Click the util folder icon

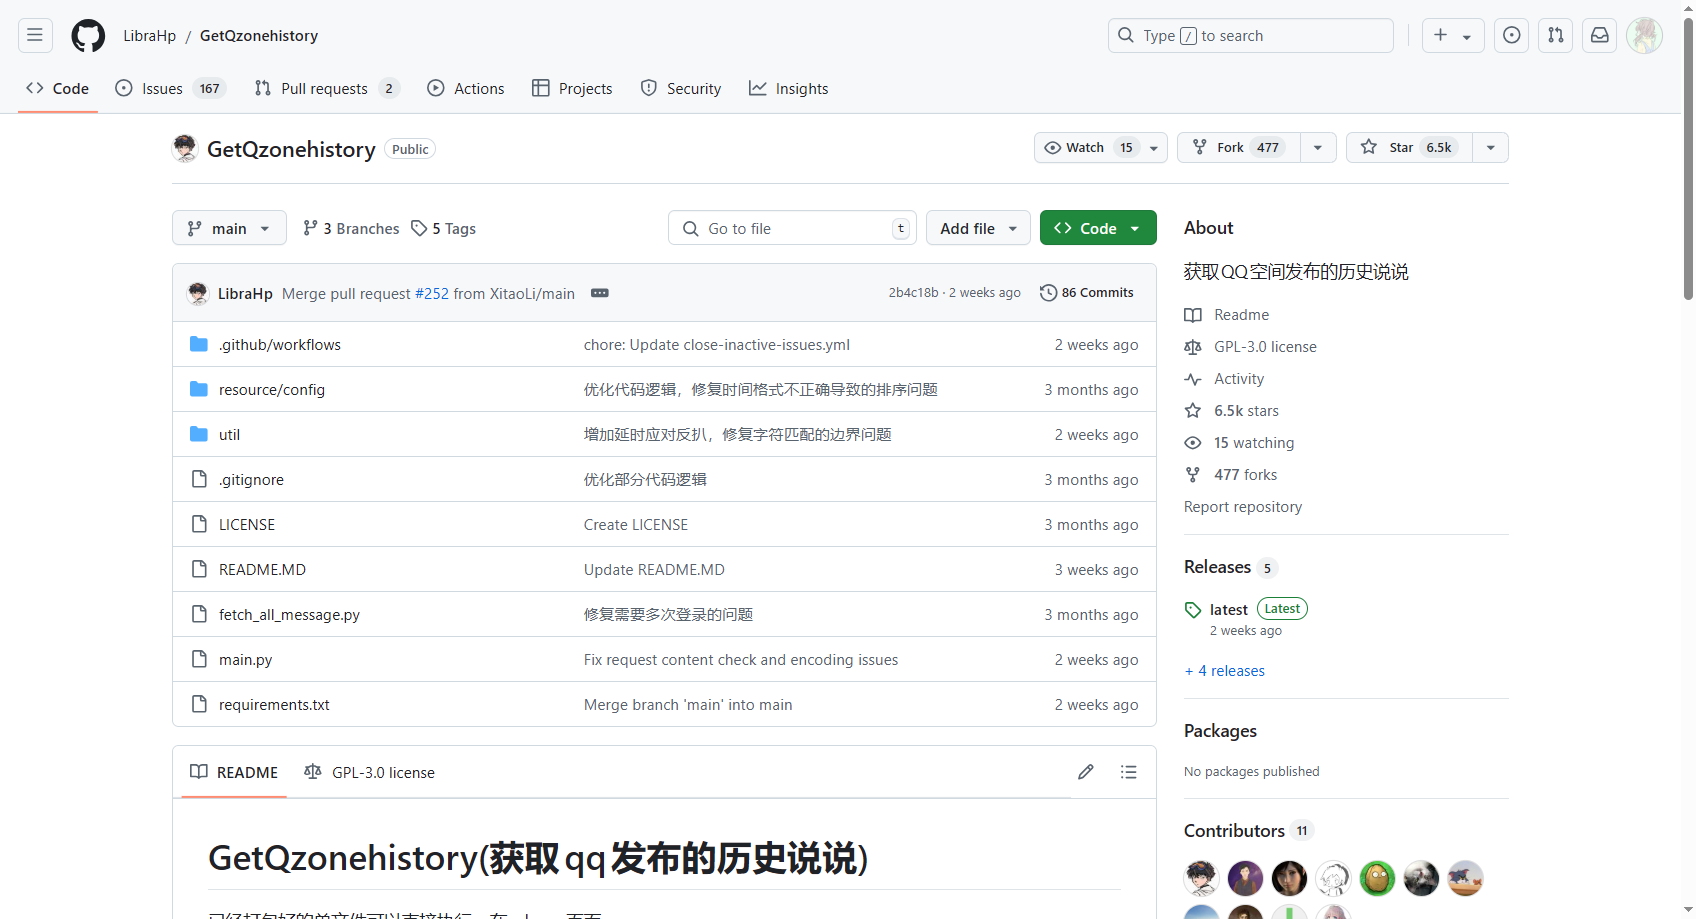coord(199,434)
